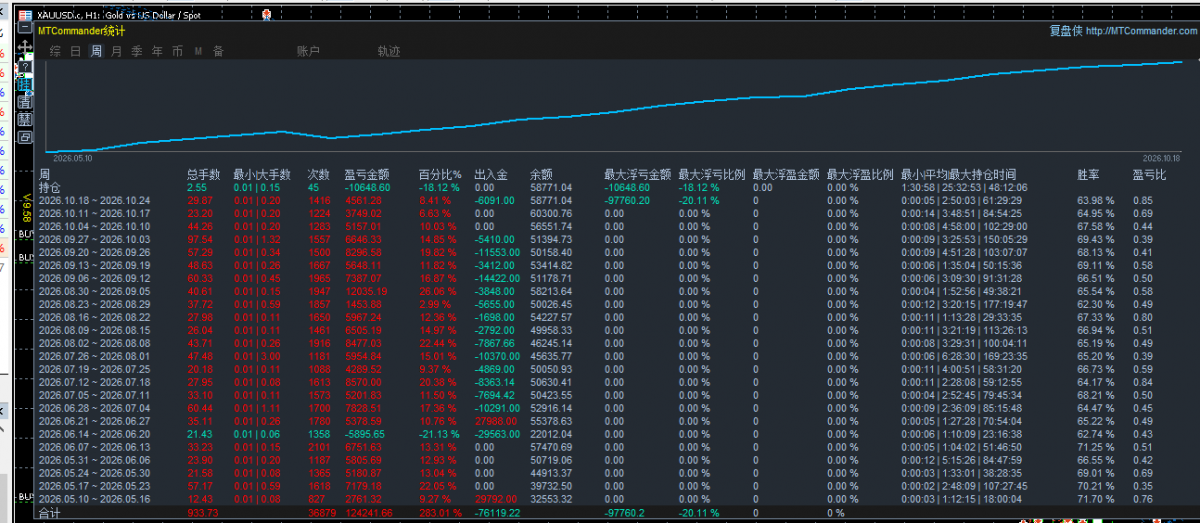Click the 124241.66 total profit value
1200x523 pixels.
coord(368,513)
